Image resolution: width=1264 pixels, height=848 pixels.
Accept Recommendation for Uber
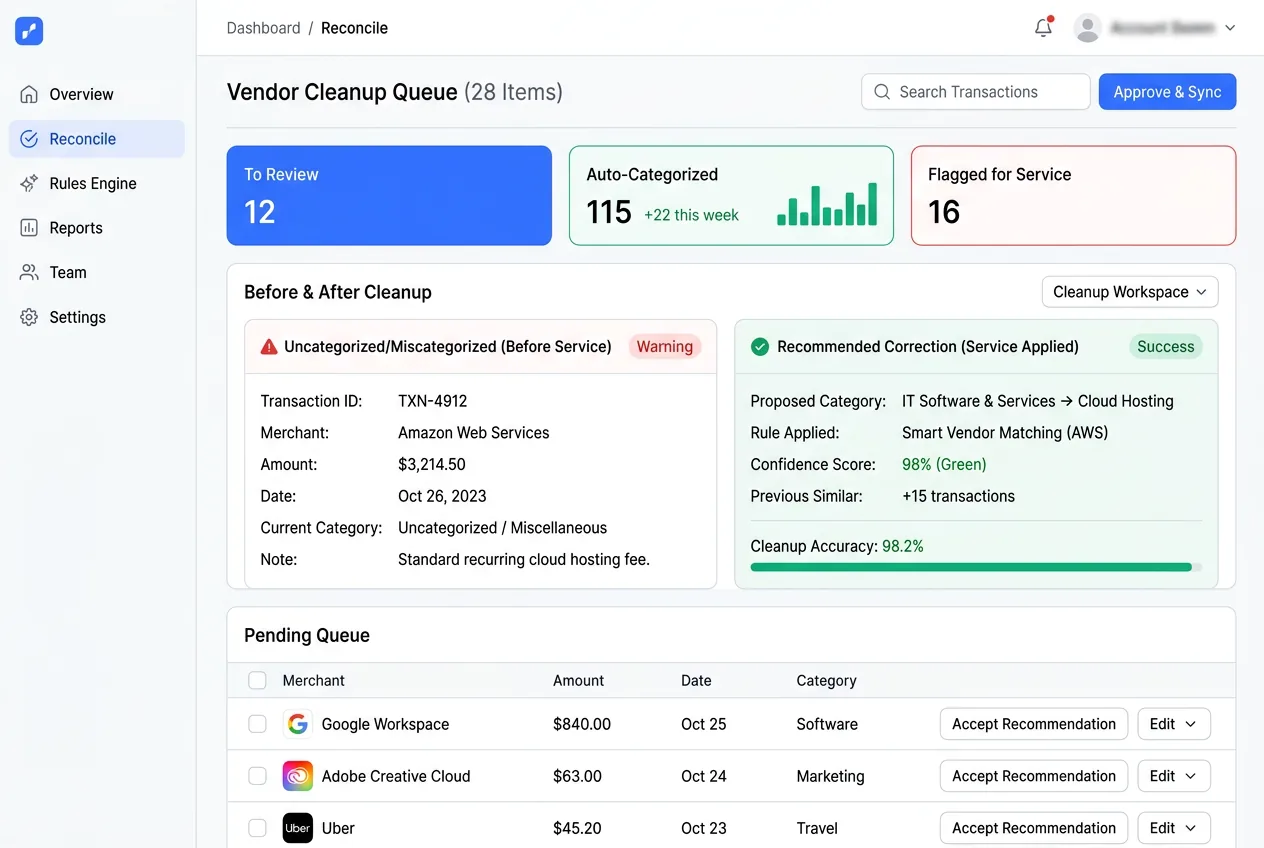(x=1034, y=828)
